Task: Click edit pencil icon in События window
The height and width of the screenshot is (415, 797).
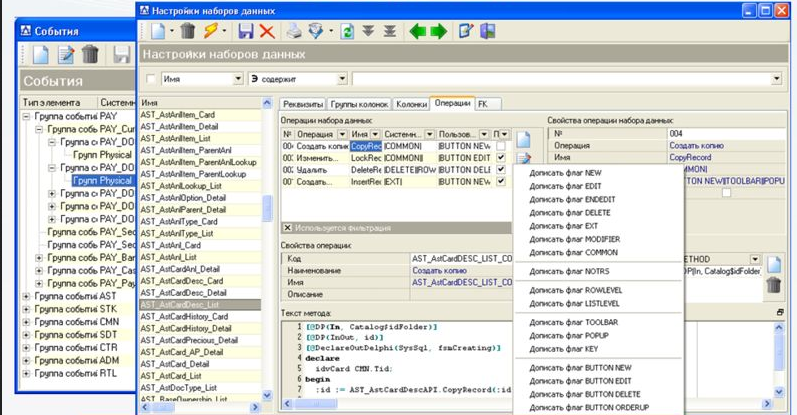Action: (x=66, y=54)
